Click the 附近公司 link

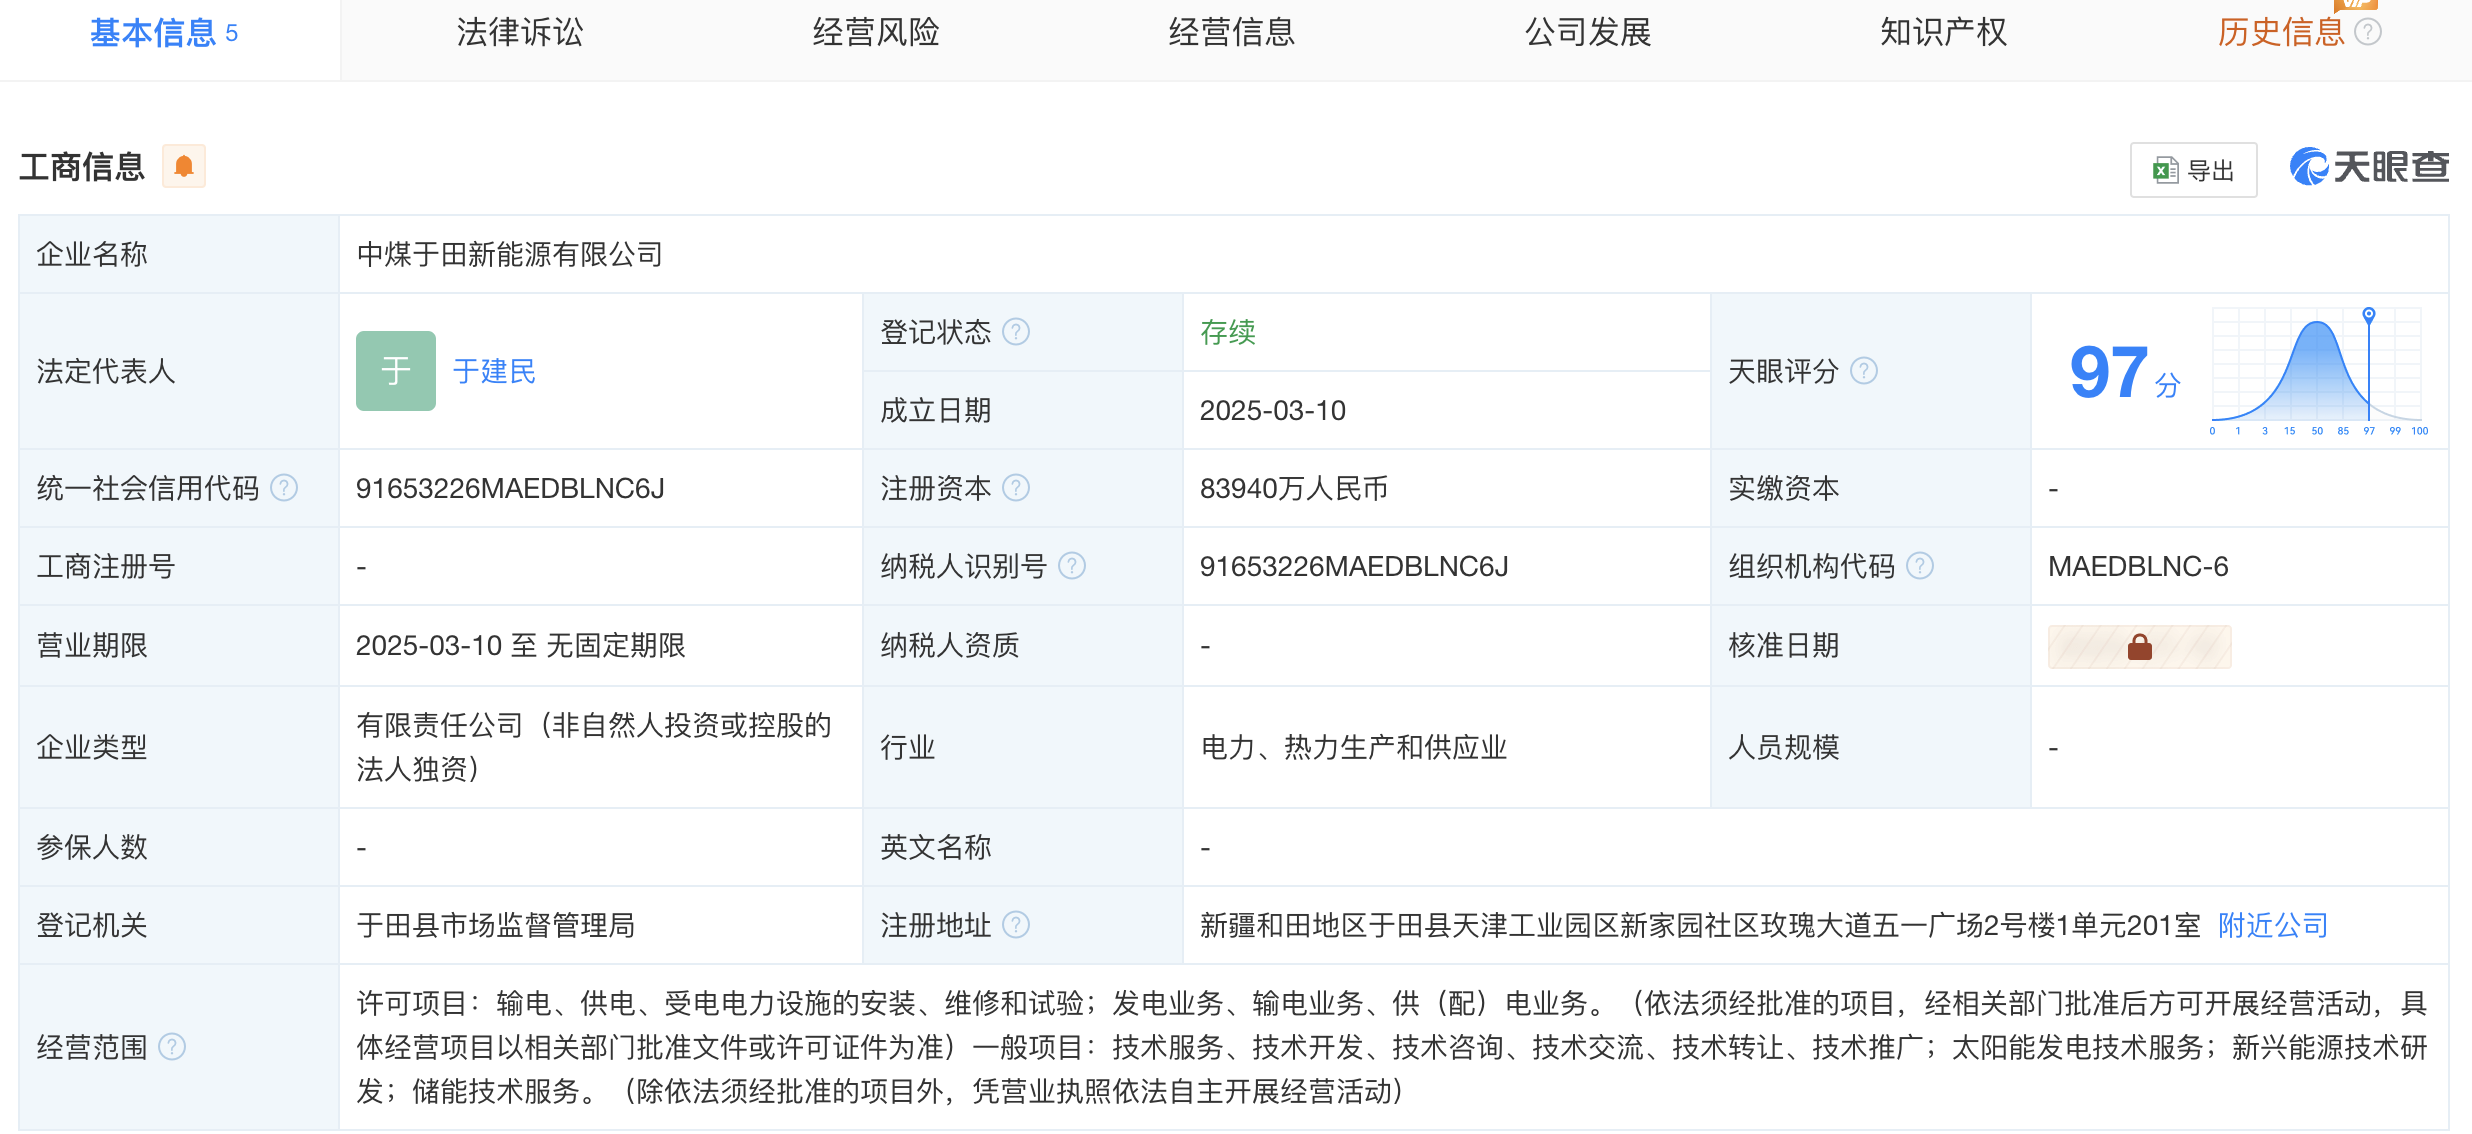click(2272, 925)
